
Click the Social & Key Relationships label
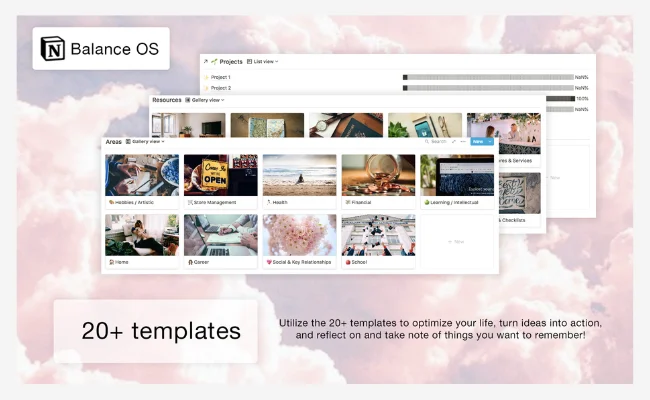click(x=302, y=262)
